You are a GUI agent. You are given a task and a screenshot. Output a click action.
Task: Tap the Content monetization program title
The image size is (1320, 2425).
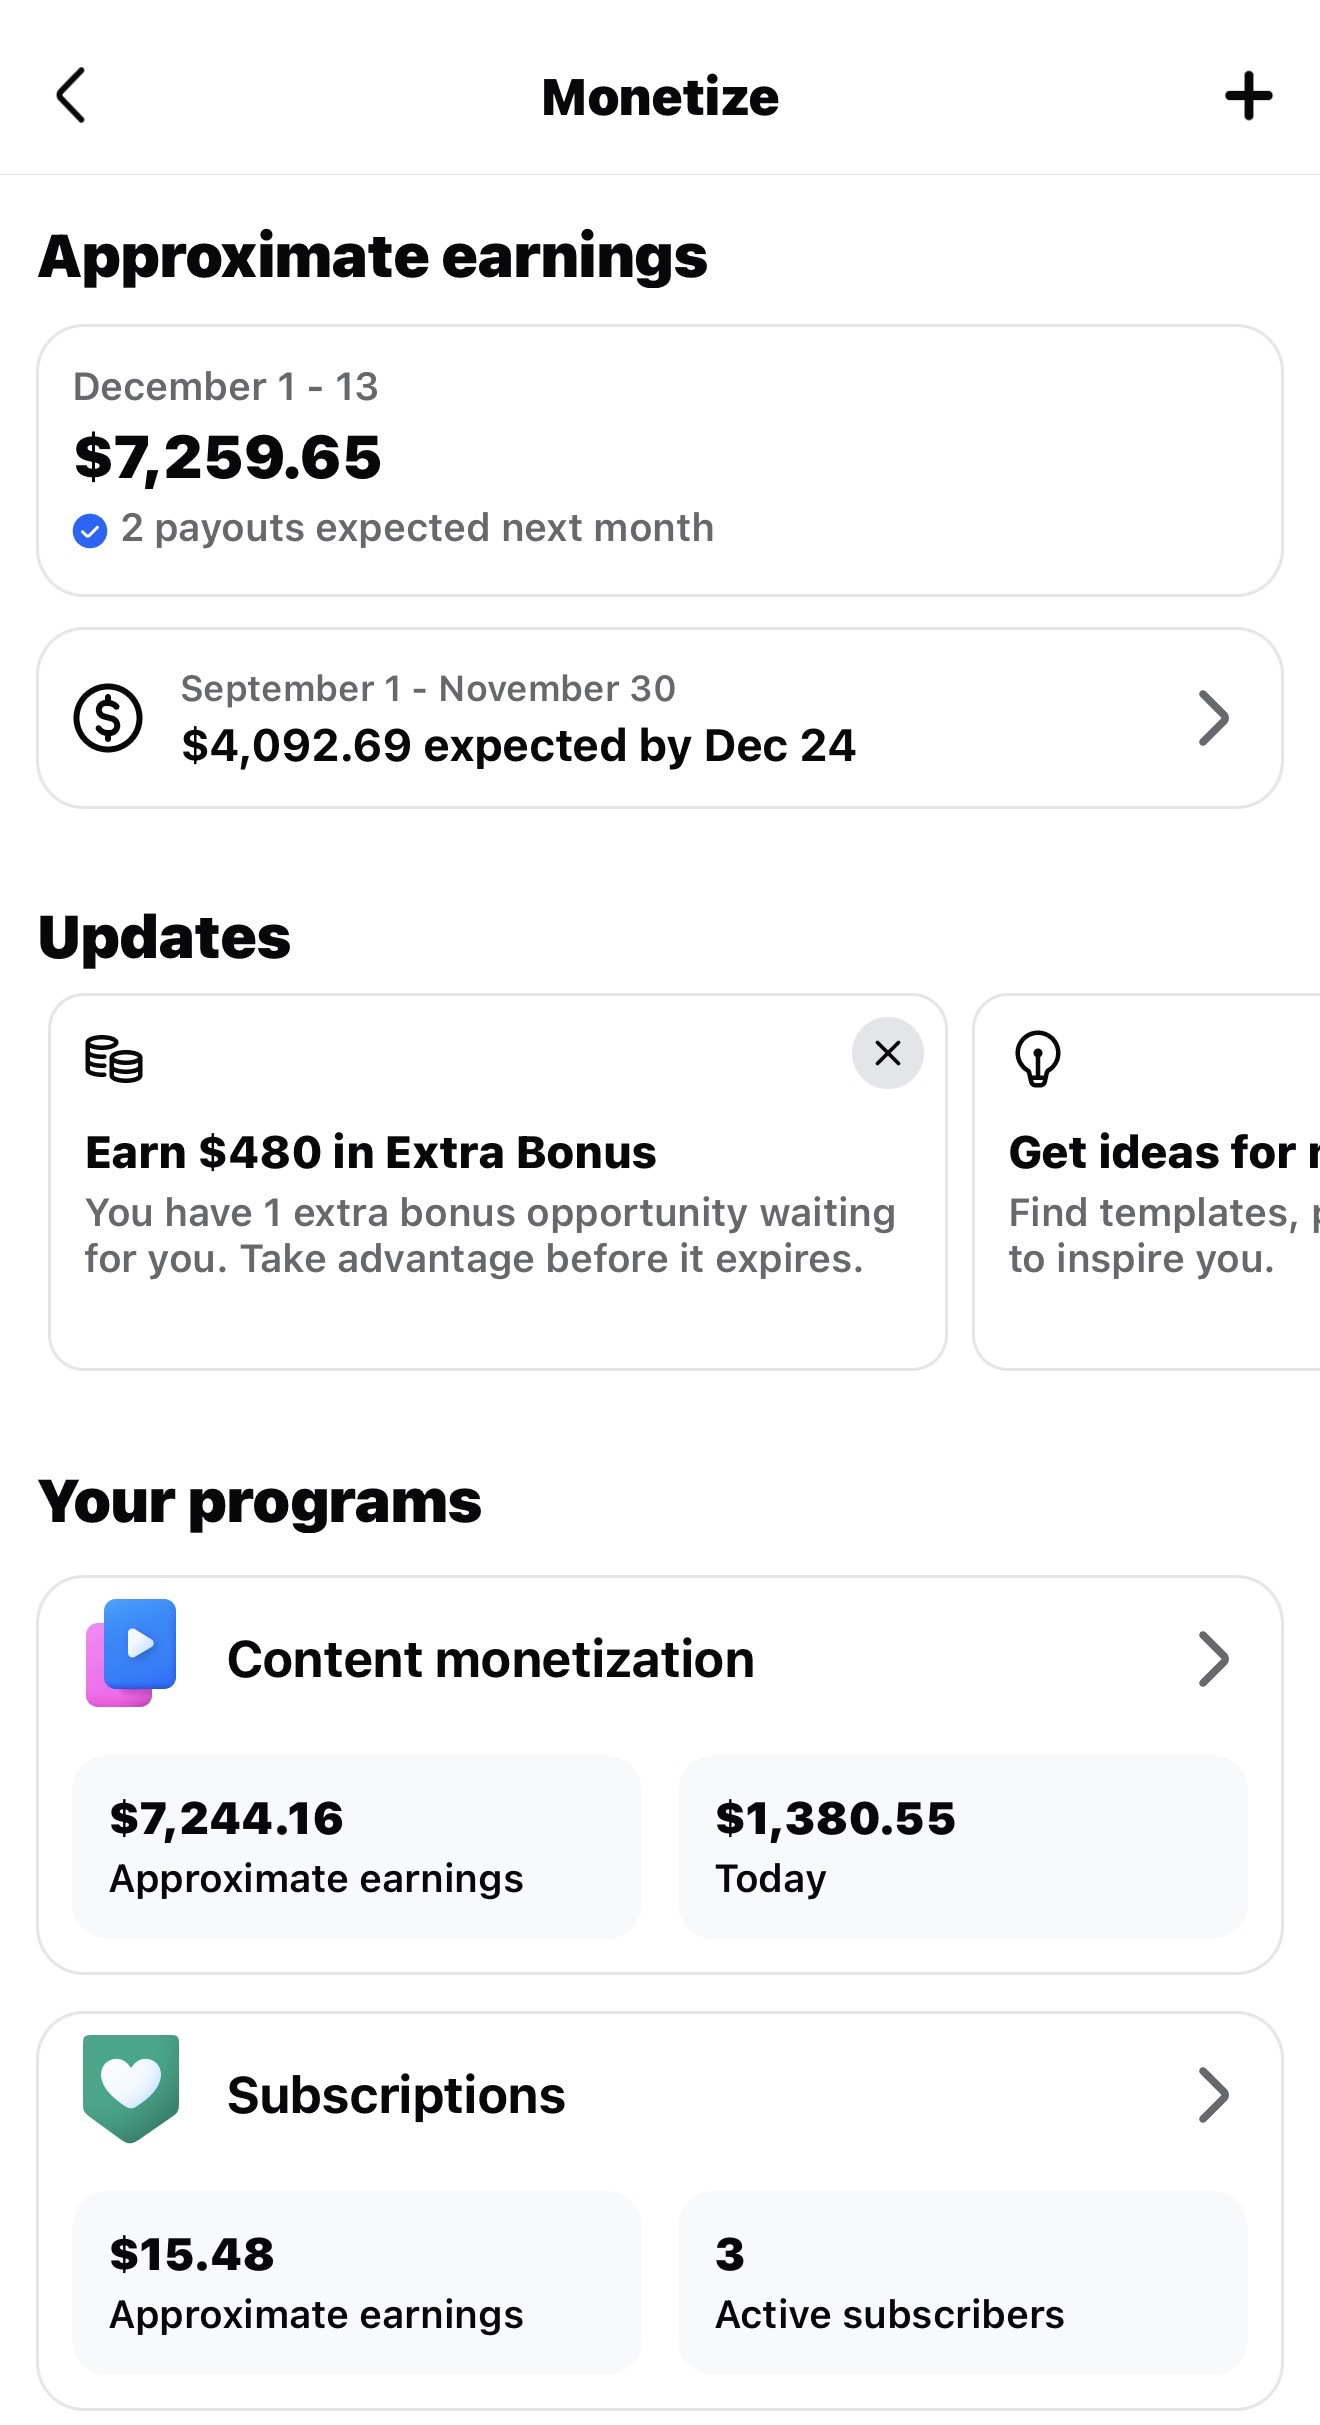490,1660
